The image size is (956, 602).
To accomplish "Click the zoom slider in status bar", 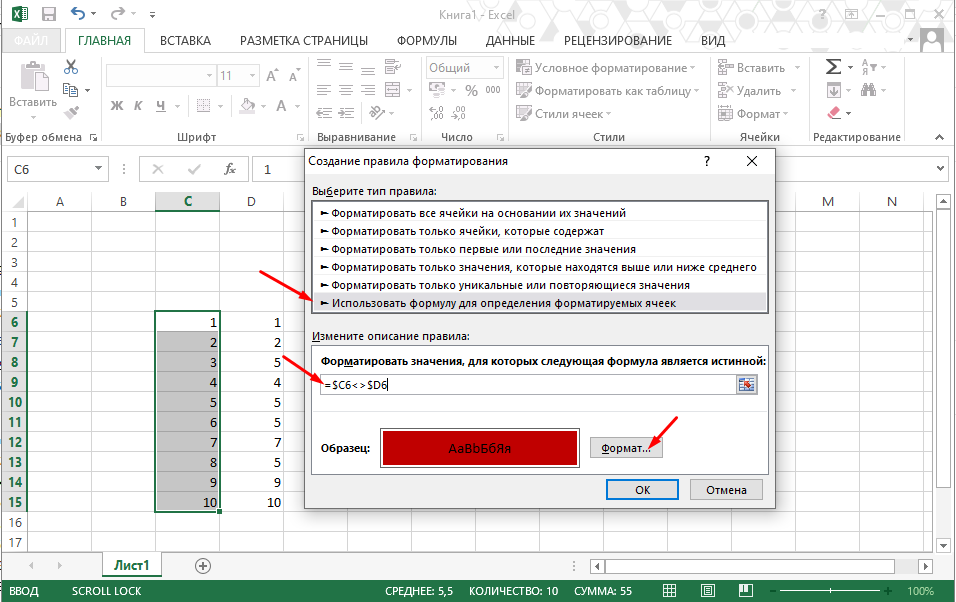I will click(830, 590).
